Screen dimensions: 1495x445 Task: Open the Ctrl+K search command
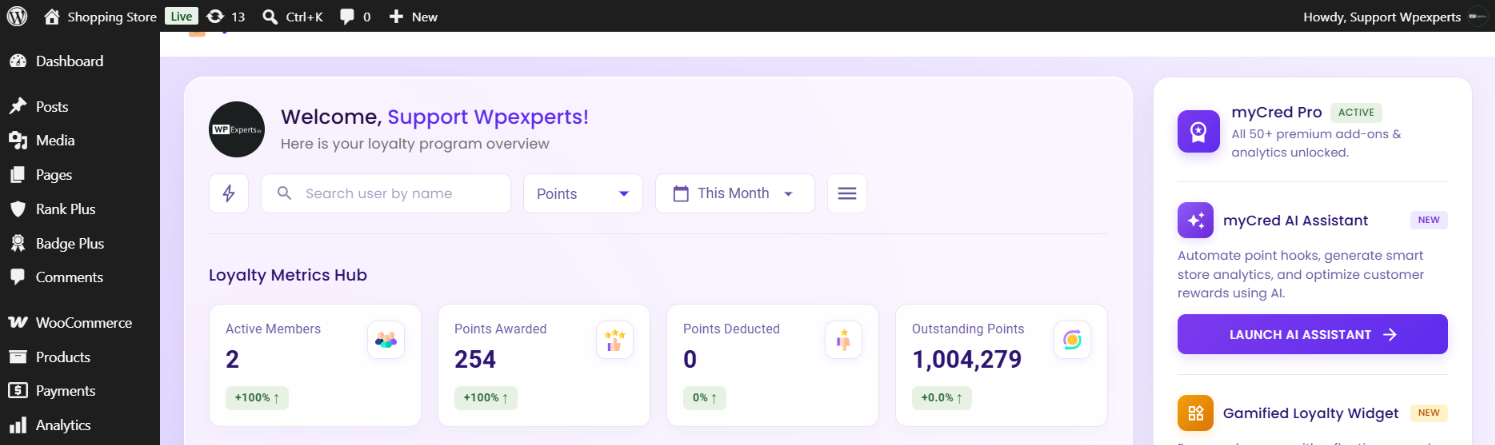(291, 16)
